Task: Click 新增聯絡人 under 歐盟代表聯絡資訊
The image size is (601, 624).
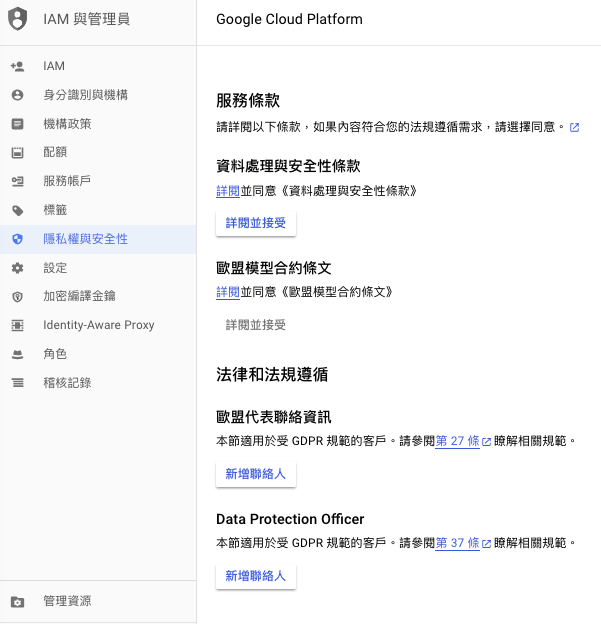Action: [256, 474]
